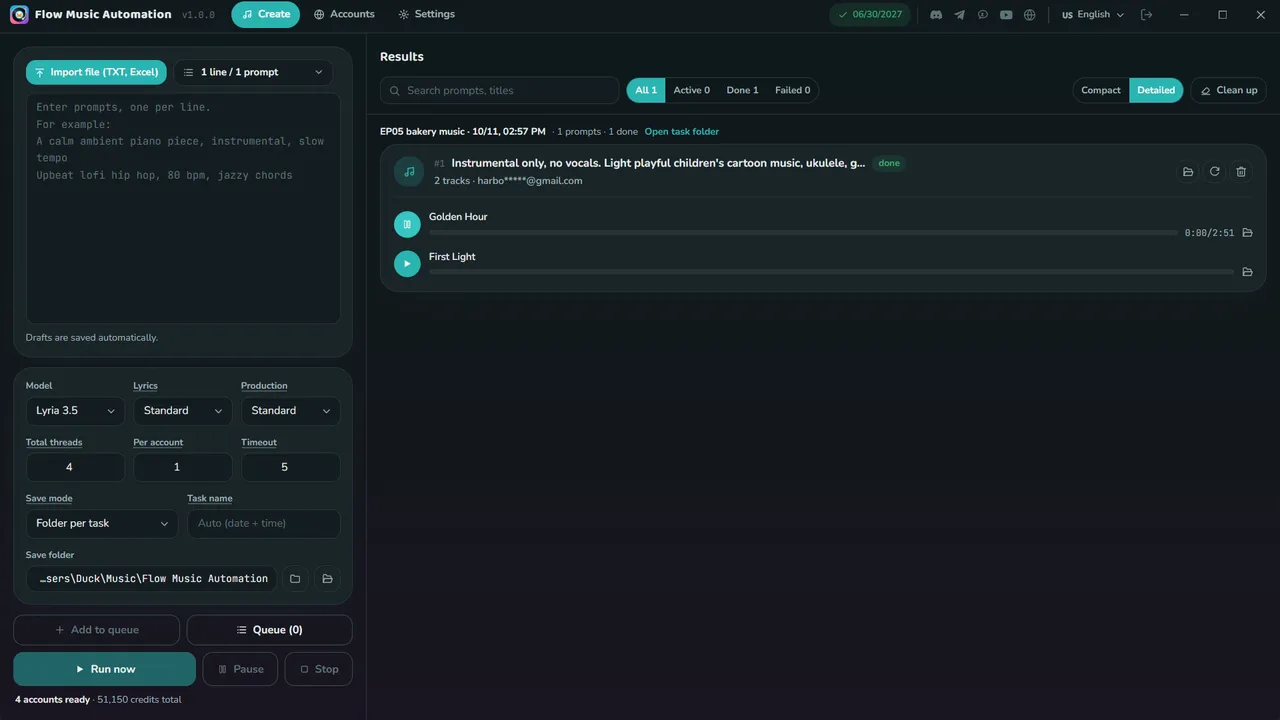Click the Per account field
This screenshot has width=1280, height=720.
[x=183, y=467]
